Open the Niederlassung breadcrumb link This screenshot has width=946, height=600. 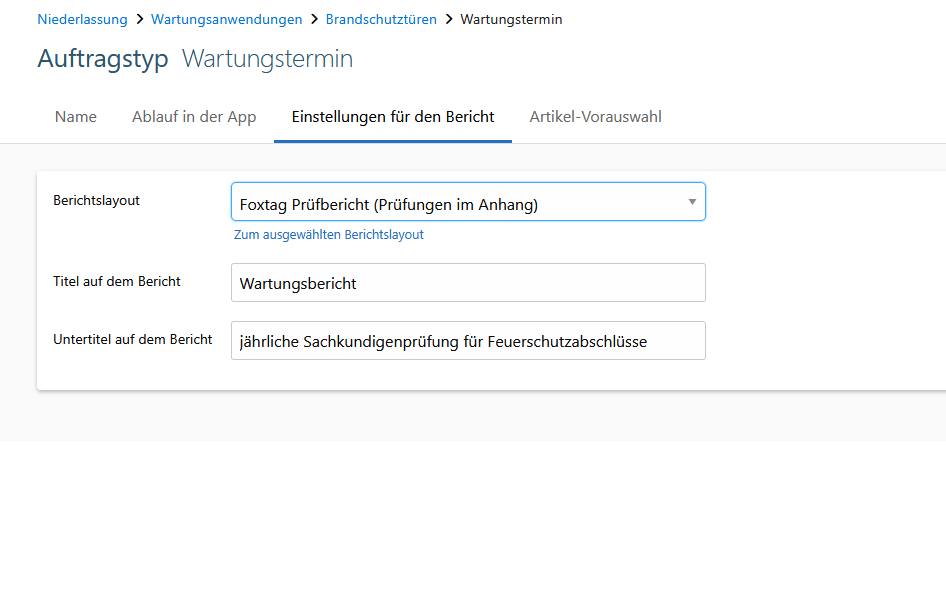pos(82,19)
